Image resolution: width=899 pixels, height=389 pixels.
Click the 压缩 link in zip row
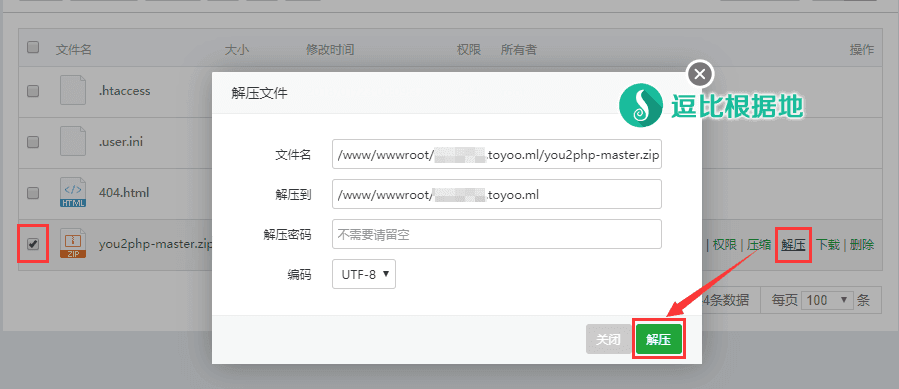click(759, 245)
